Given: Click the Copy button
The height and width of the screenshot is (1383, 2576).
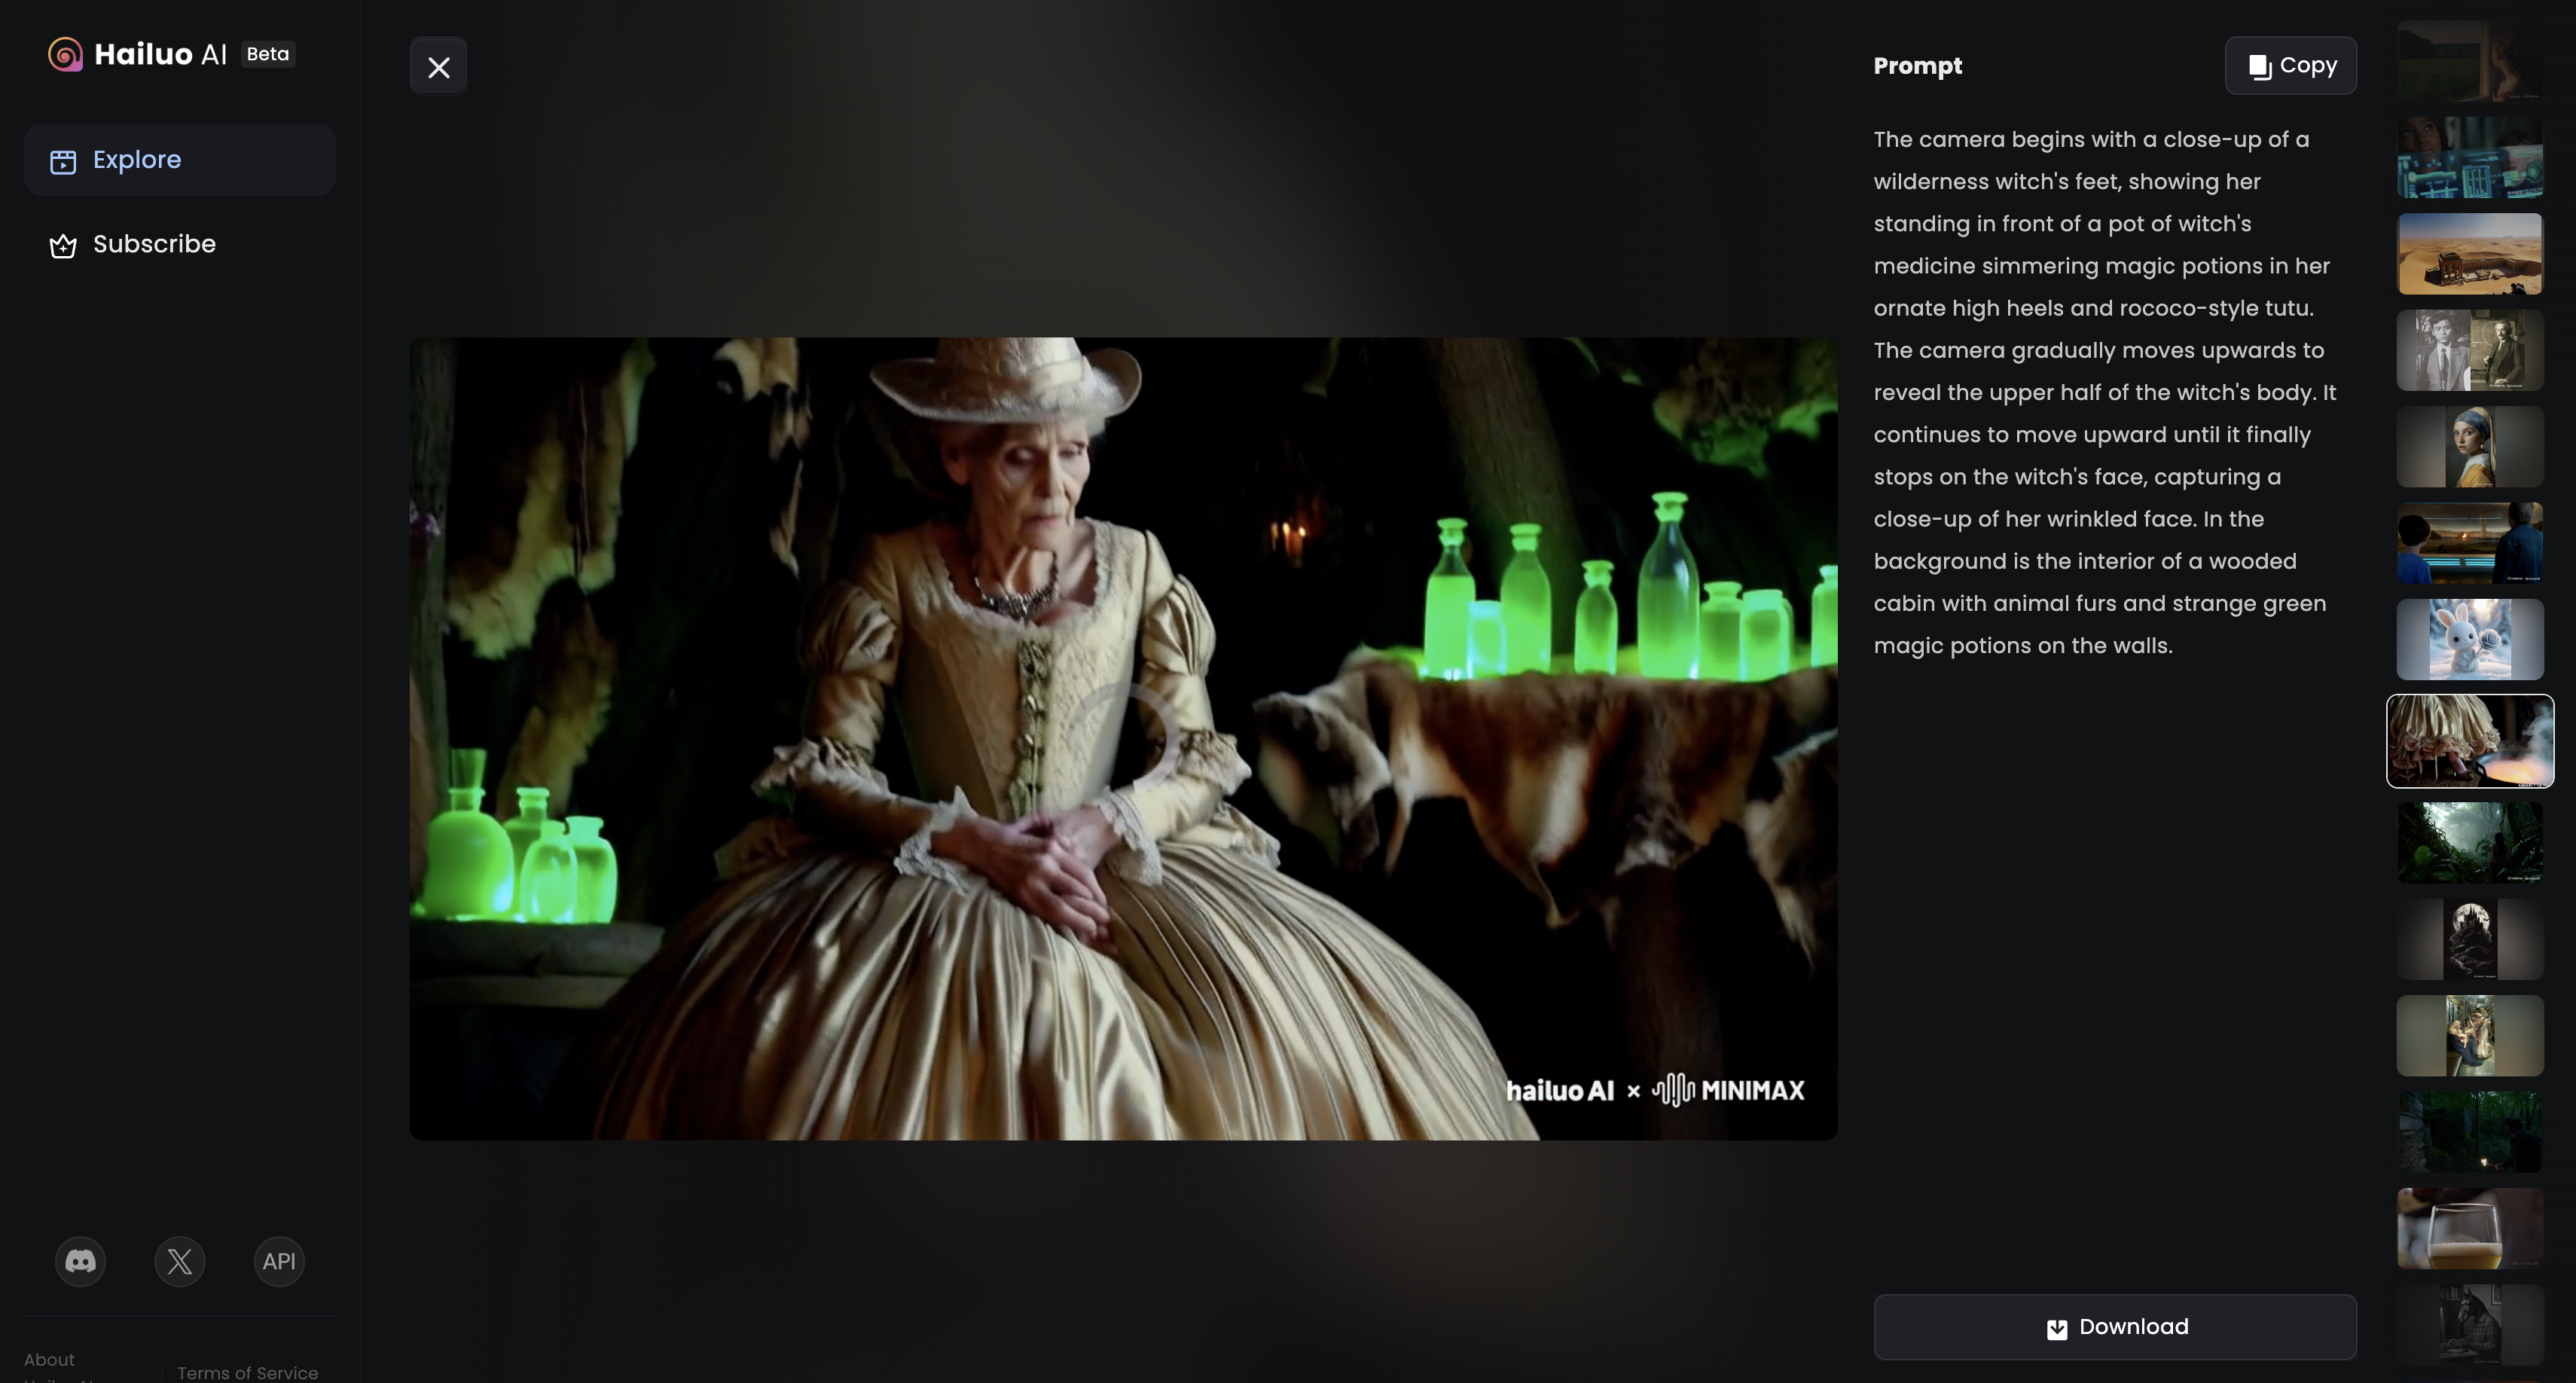Looking at the screenshot, I should click(x=2290, y=65).
